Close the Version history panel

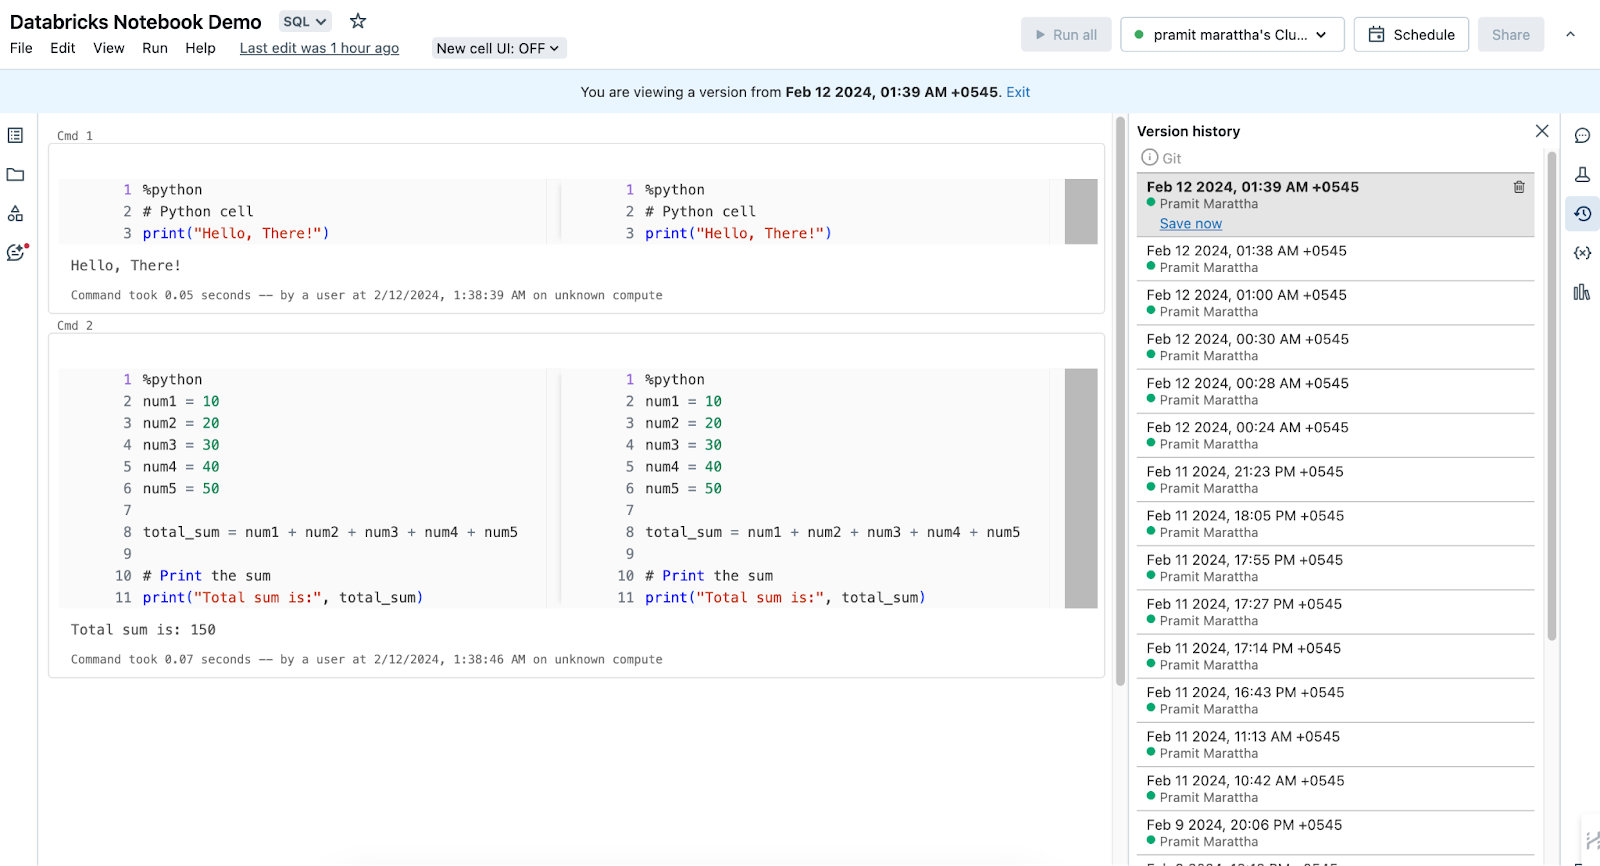(x=1542, y=131)
